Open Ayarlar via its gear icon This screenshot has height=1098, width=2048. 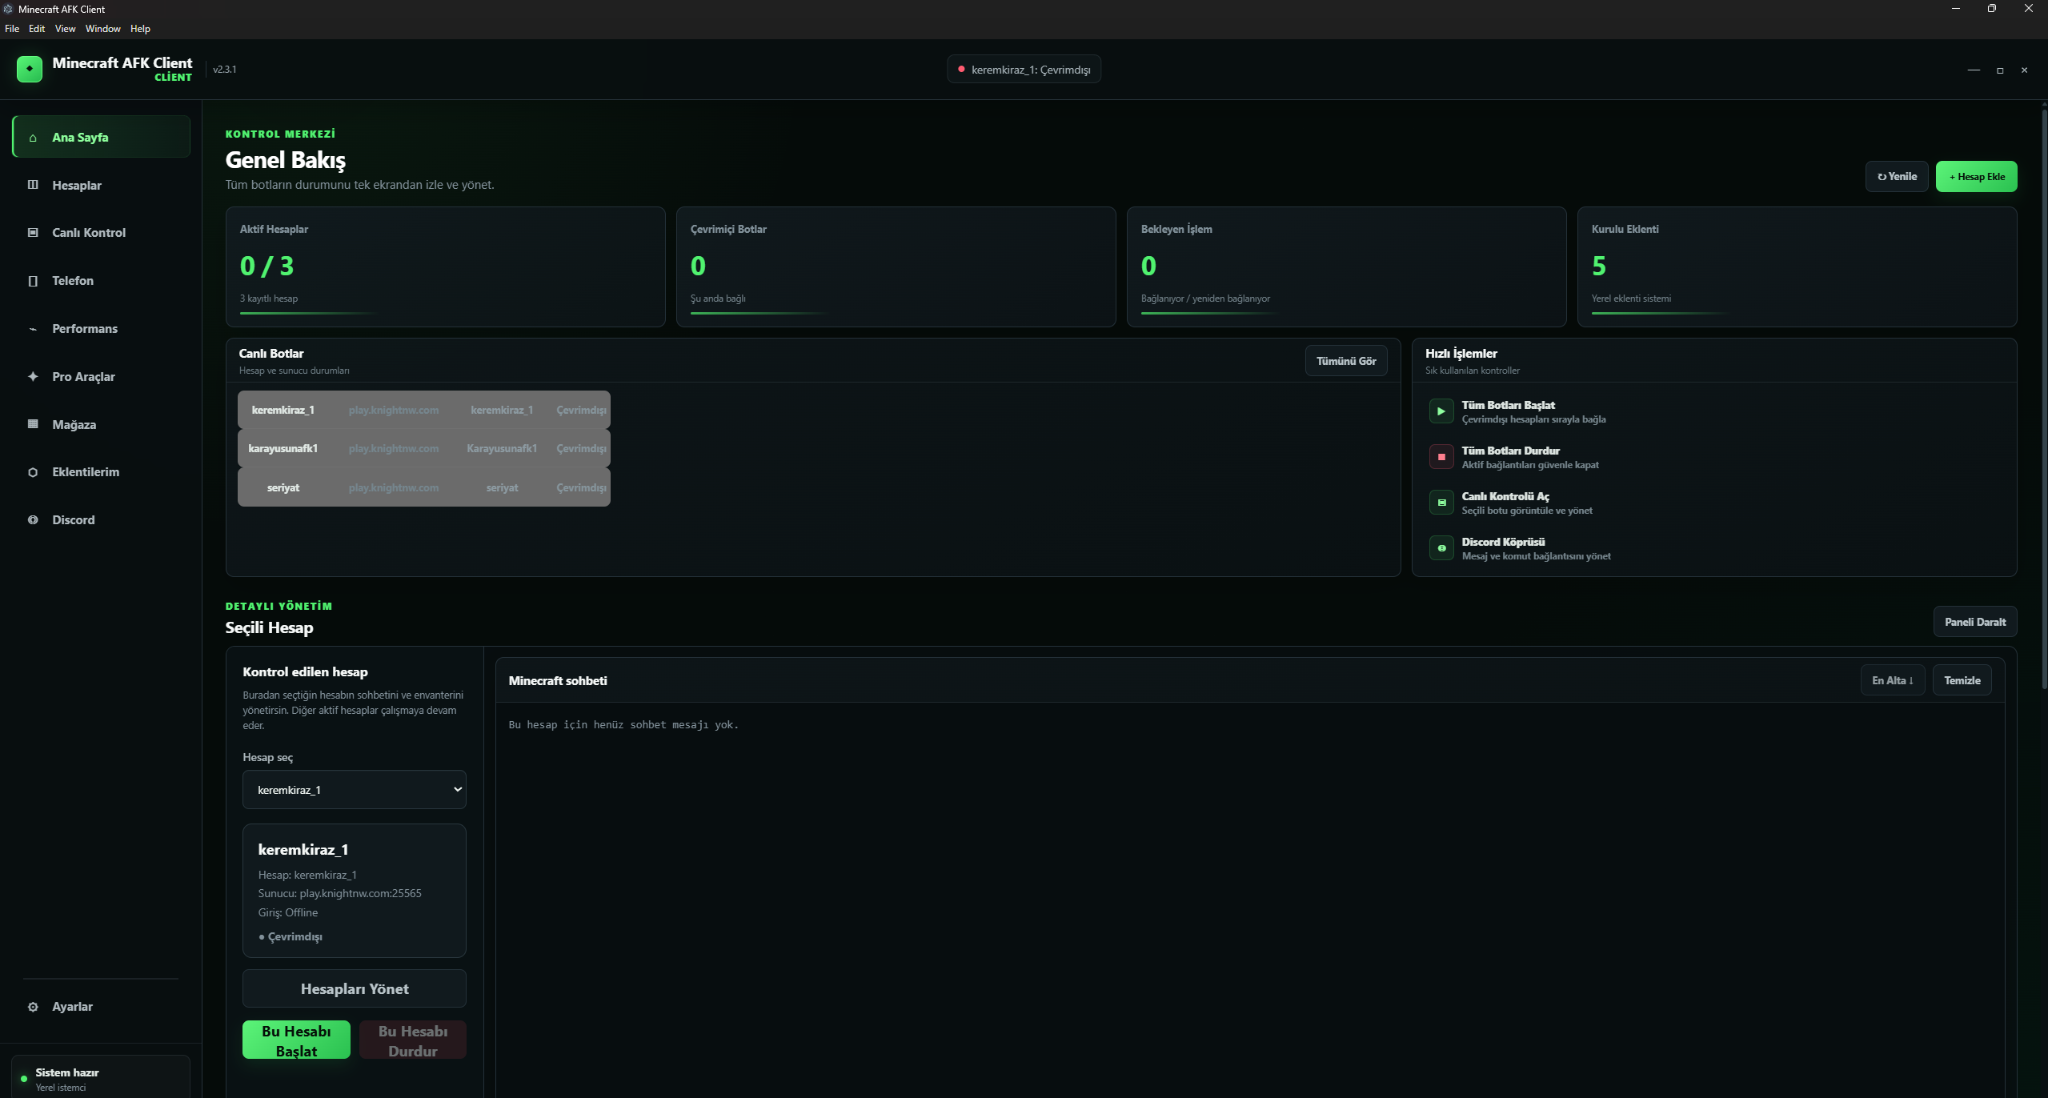click(33, 1007)
